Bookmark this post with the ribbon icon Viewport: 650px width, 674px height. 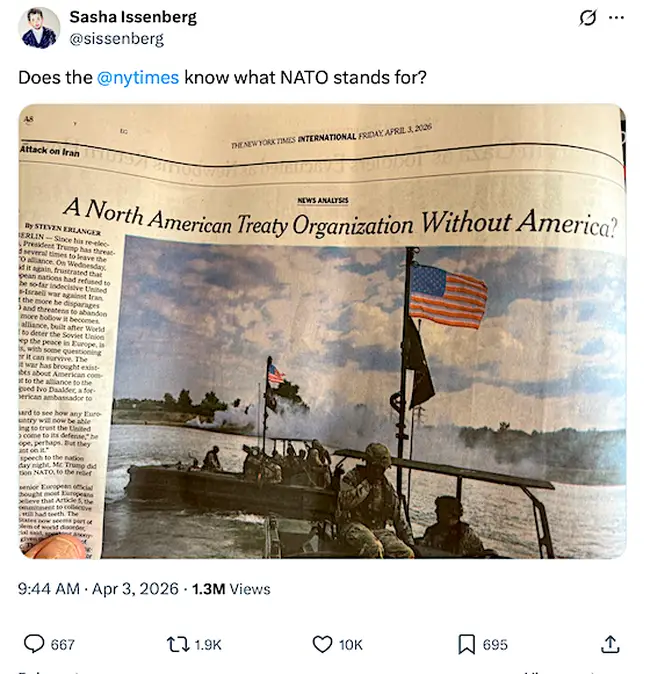click(x=466, y=644)
